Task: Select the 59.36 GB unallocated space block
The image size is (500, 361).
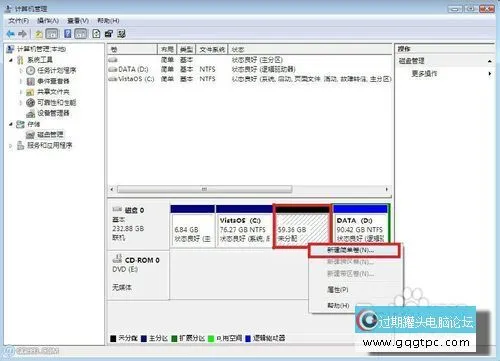Action: tap(302, 226)
